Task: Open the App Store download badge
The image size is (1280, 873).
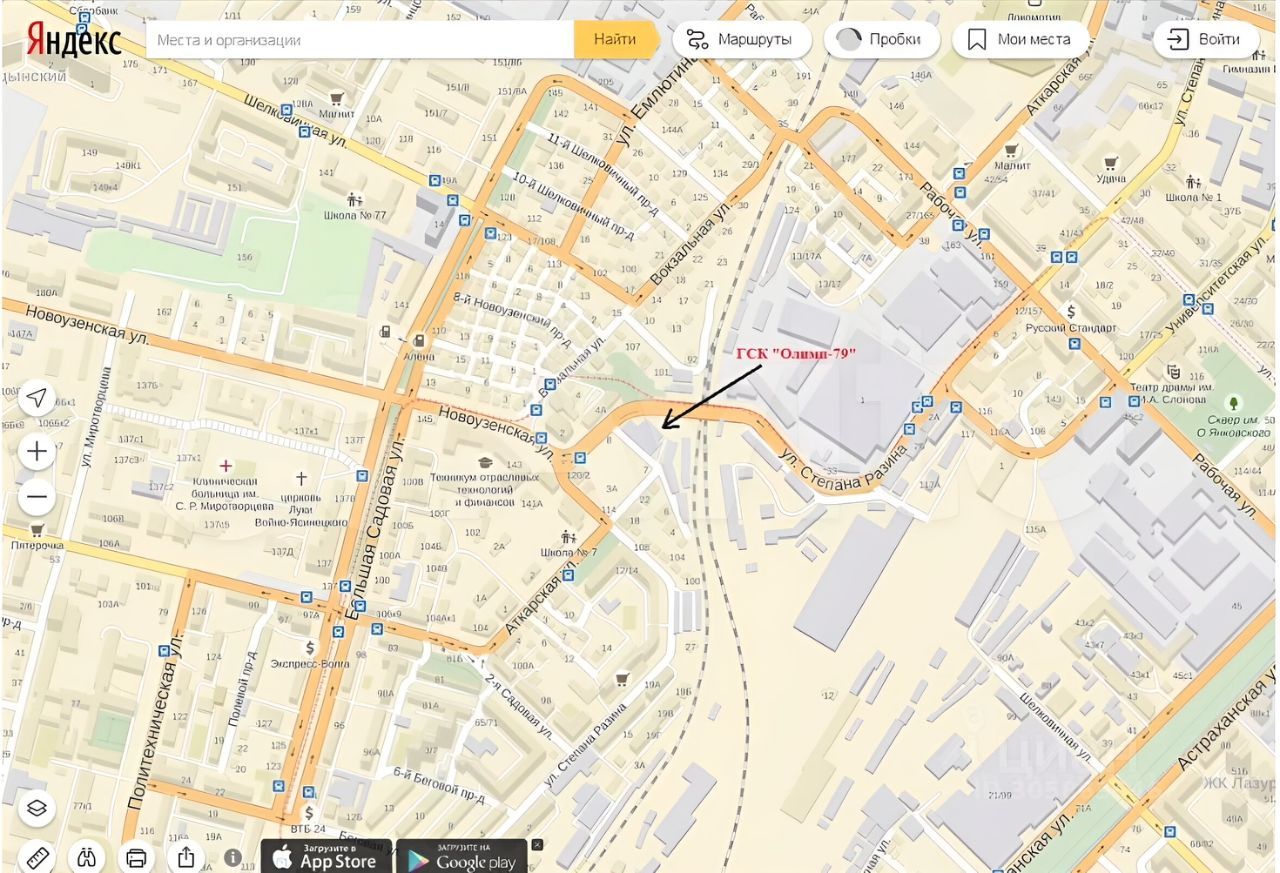Action: tap(326, 857)
